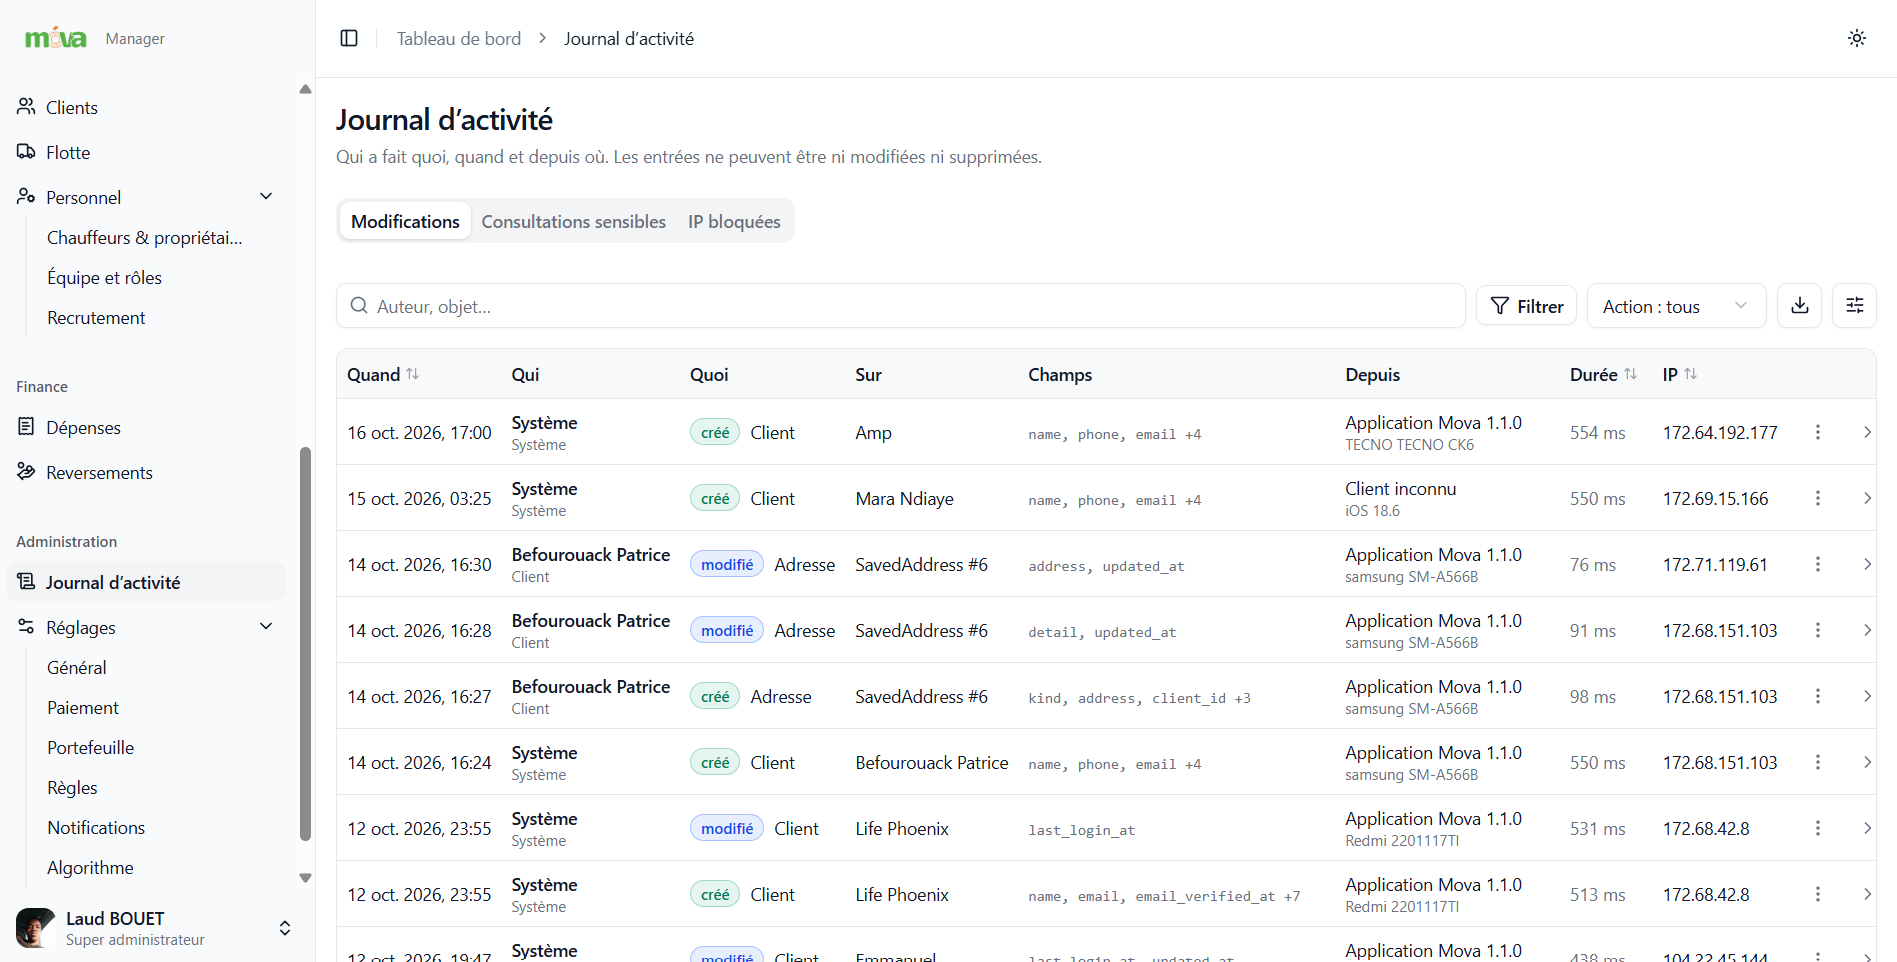Screen dimensions: 1897x962
Task: Go to Tableau de bord breadcrumb
Action: click(x=459, y=38)
